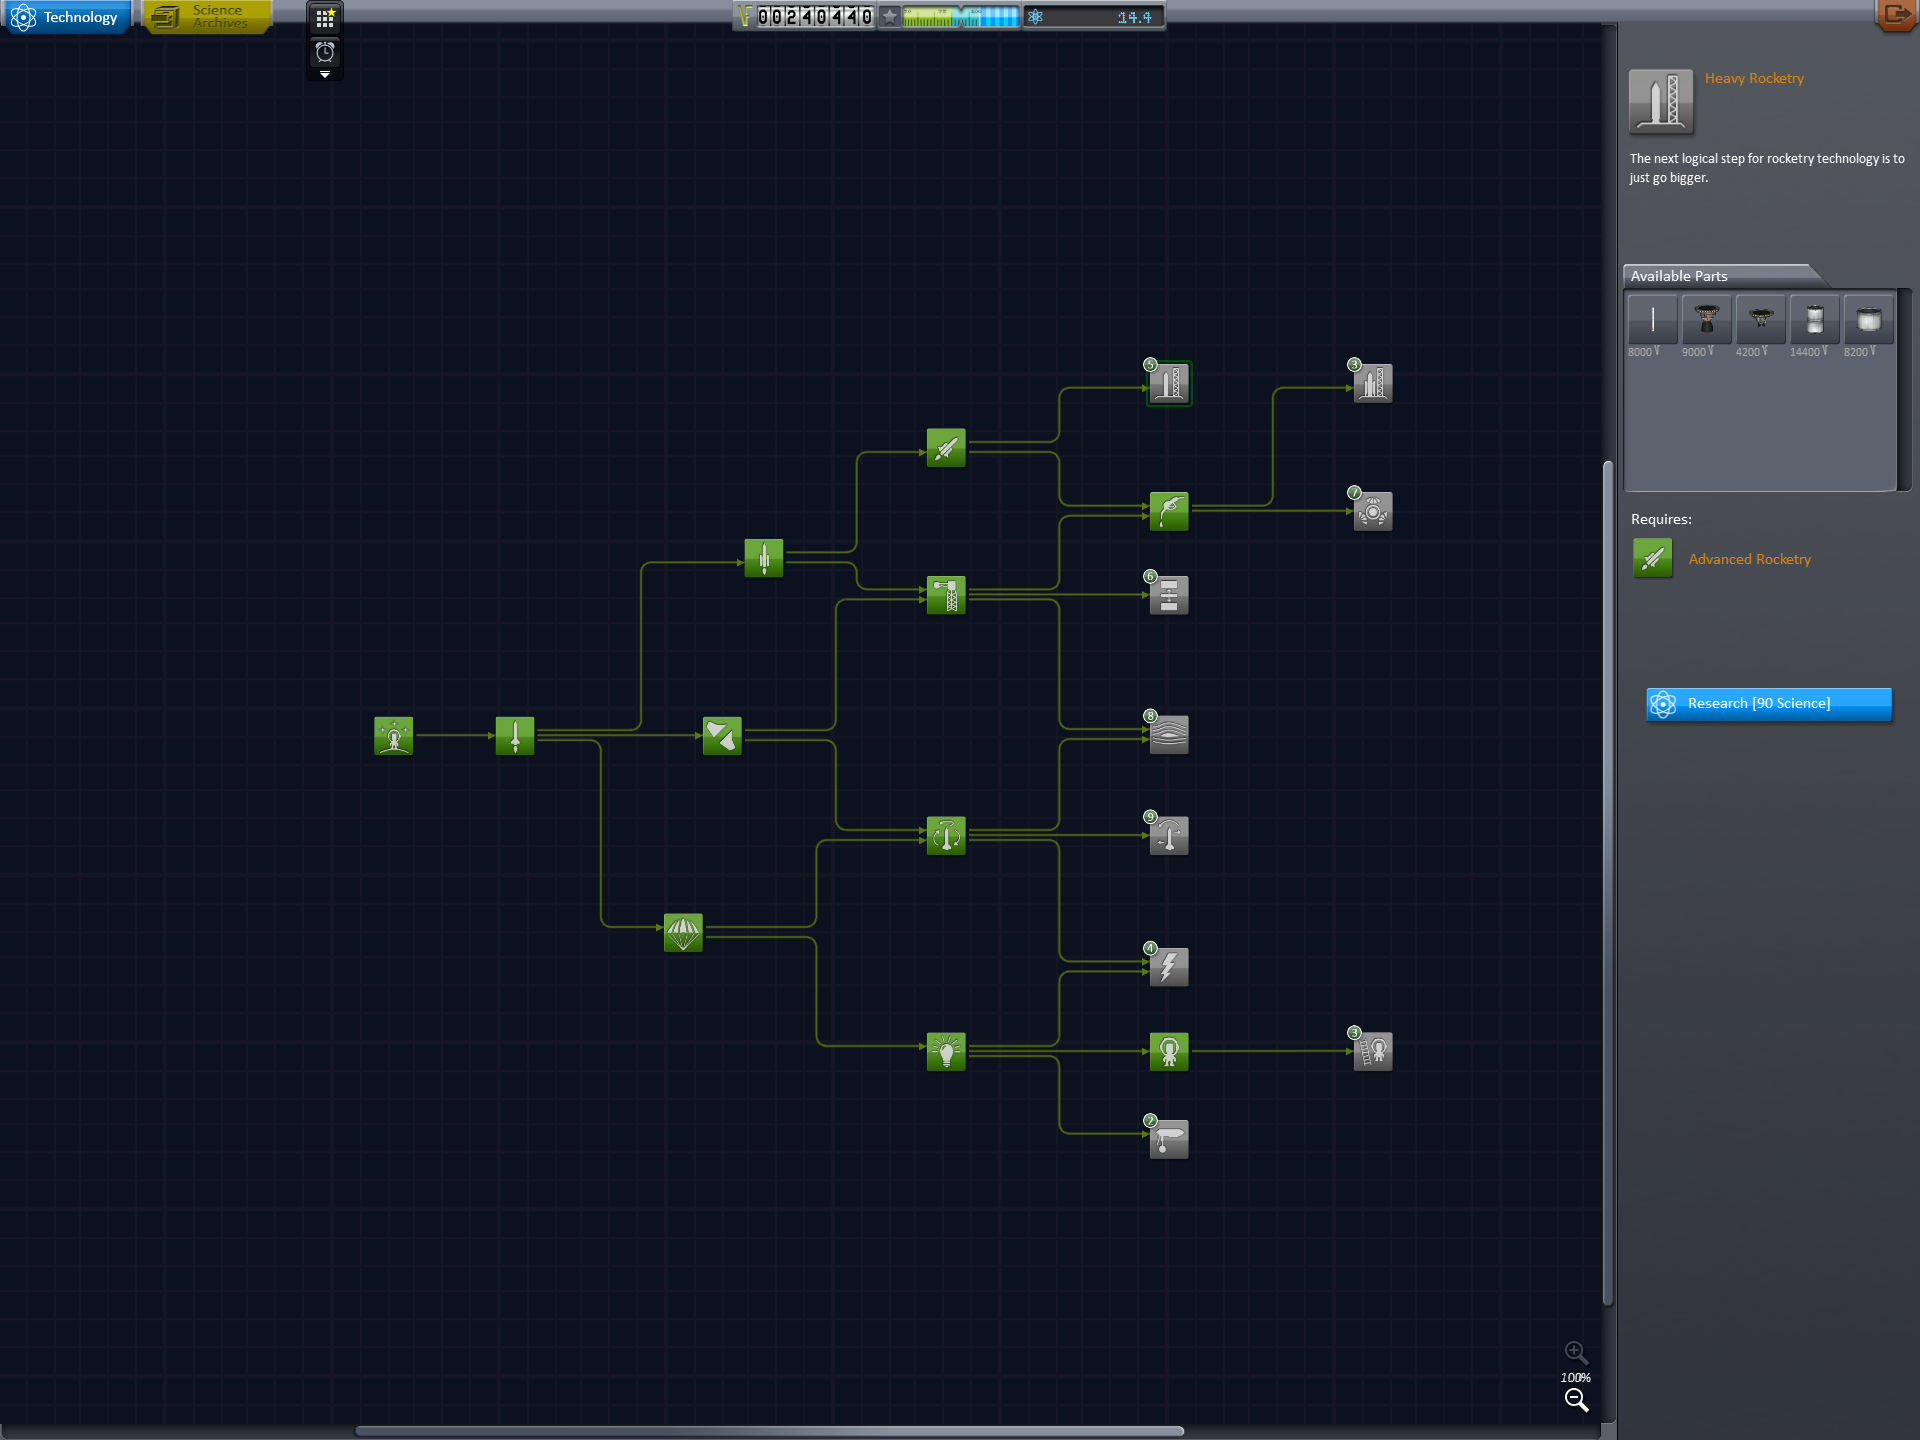
Task: Click the science points display showing 14.4
Action: (1094, 16)
